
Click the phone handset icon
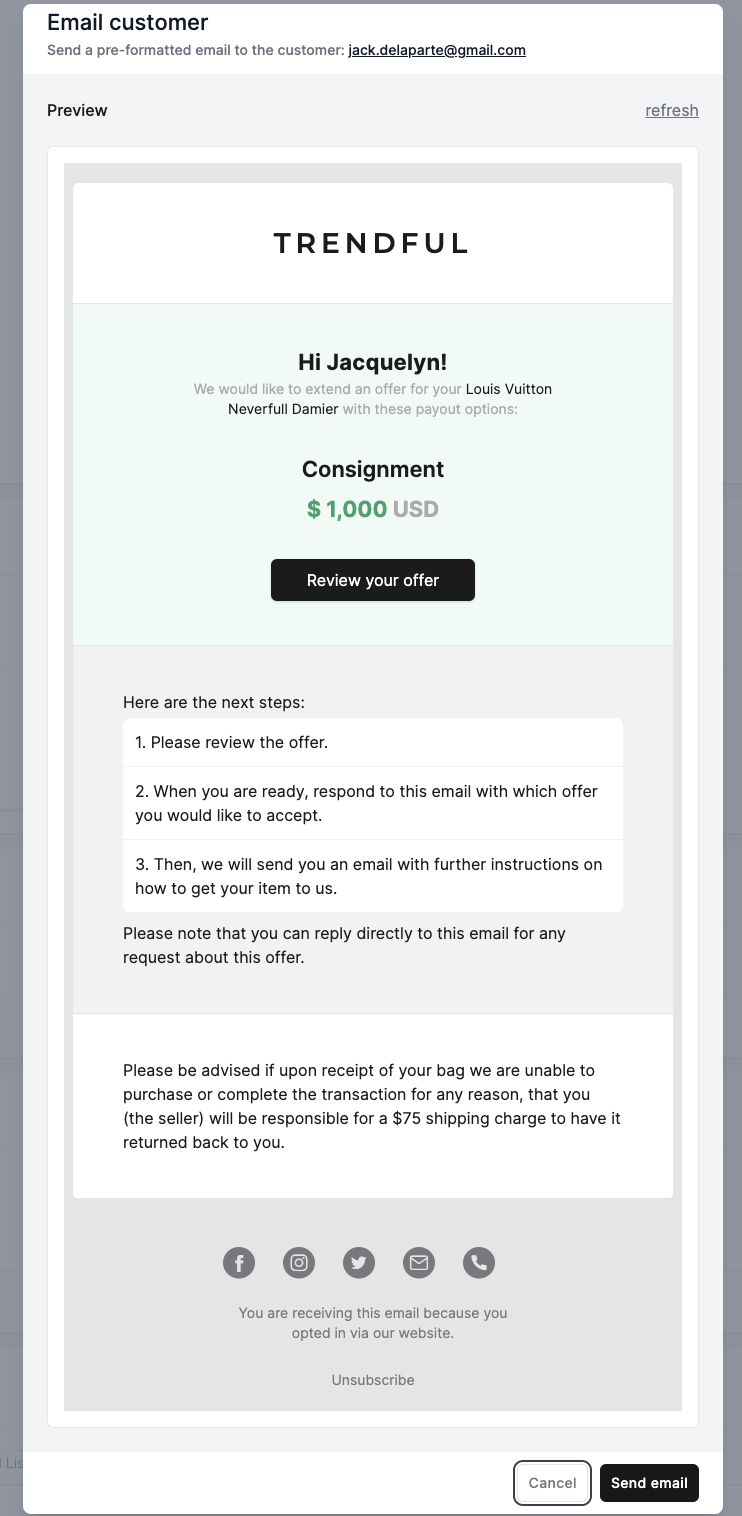pyautogui.click(x=479, y=1262)
